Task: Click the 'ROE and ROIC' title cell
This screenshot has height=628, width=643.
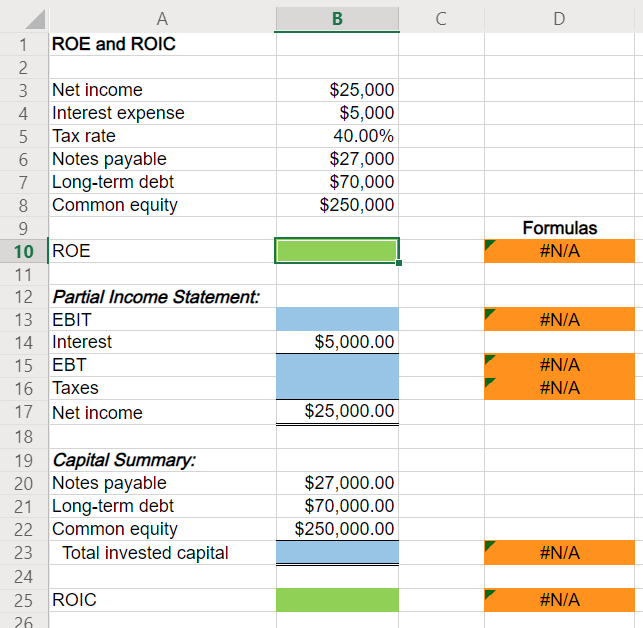Action: coord(162,44)
